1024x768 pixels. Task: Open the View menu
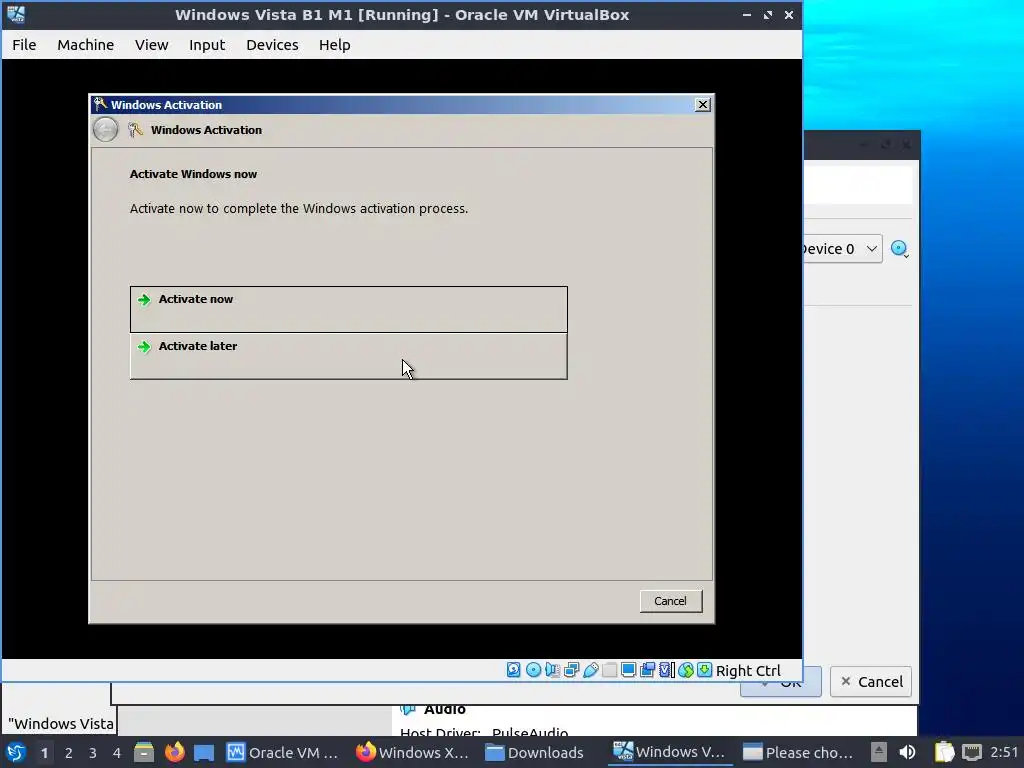(152, 44)
